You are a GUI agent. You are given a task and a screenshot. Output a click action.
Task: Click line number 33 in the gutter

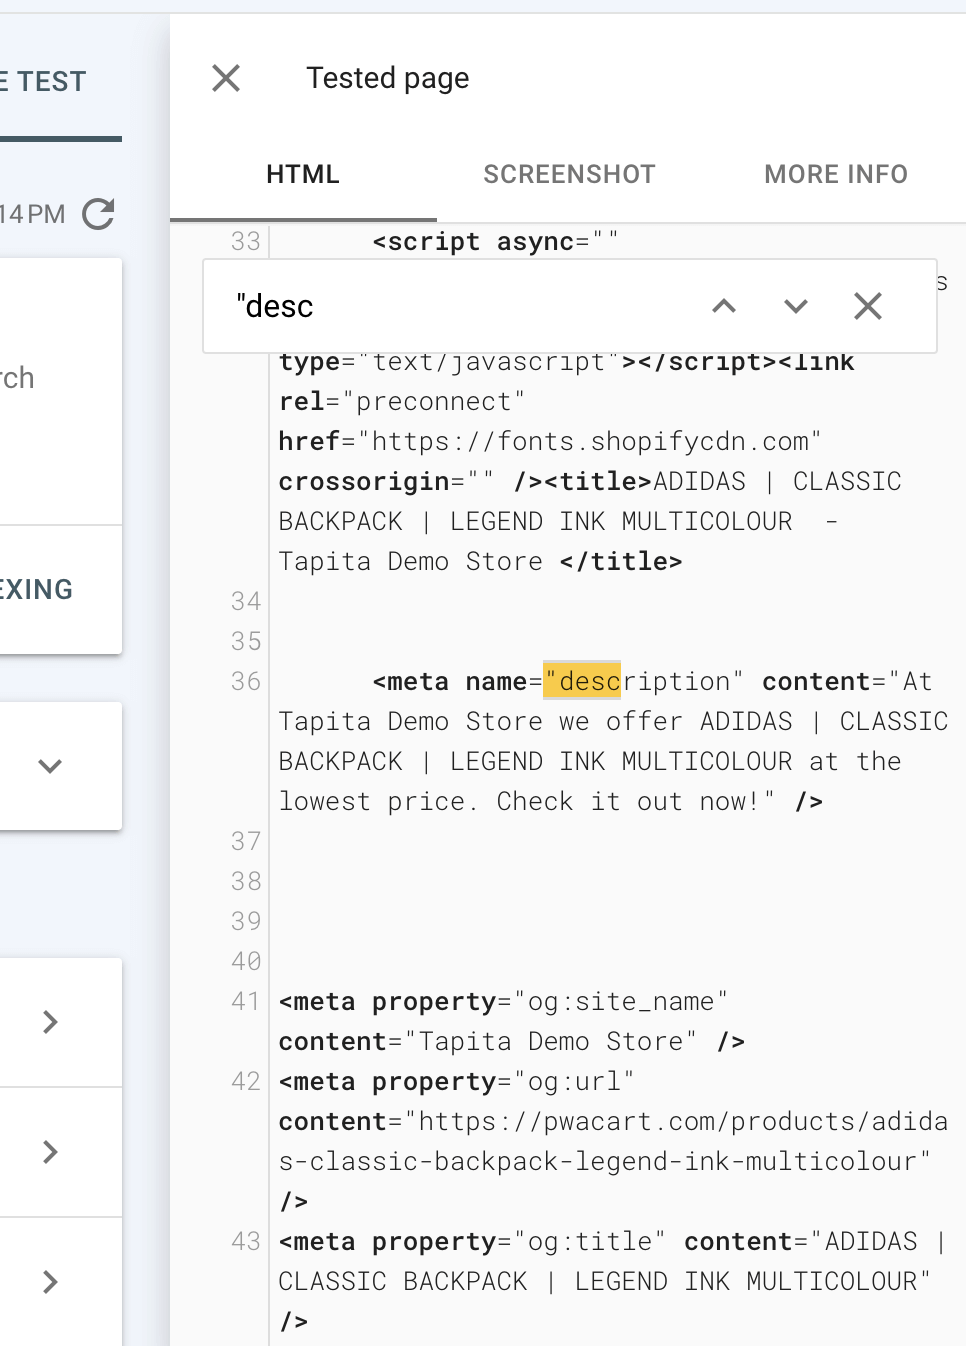246,241
